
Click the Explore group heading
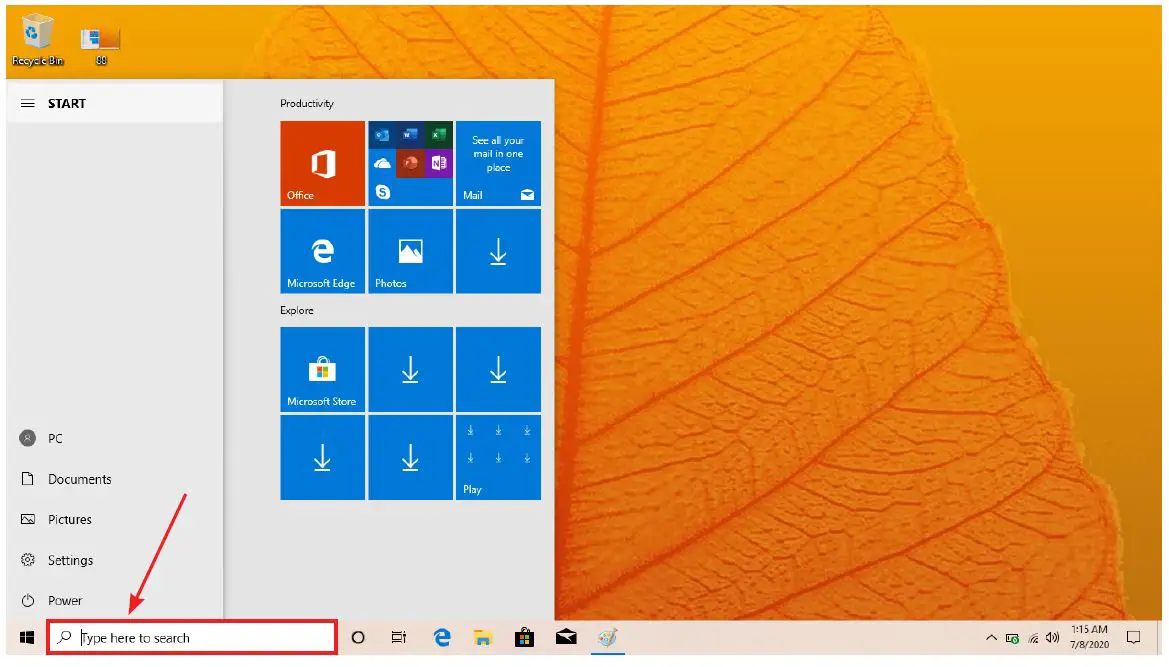pyautogui.click(x=297, y=311)
